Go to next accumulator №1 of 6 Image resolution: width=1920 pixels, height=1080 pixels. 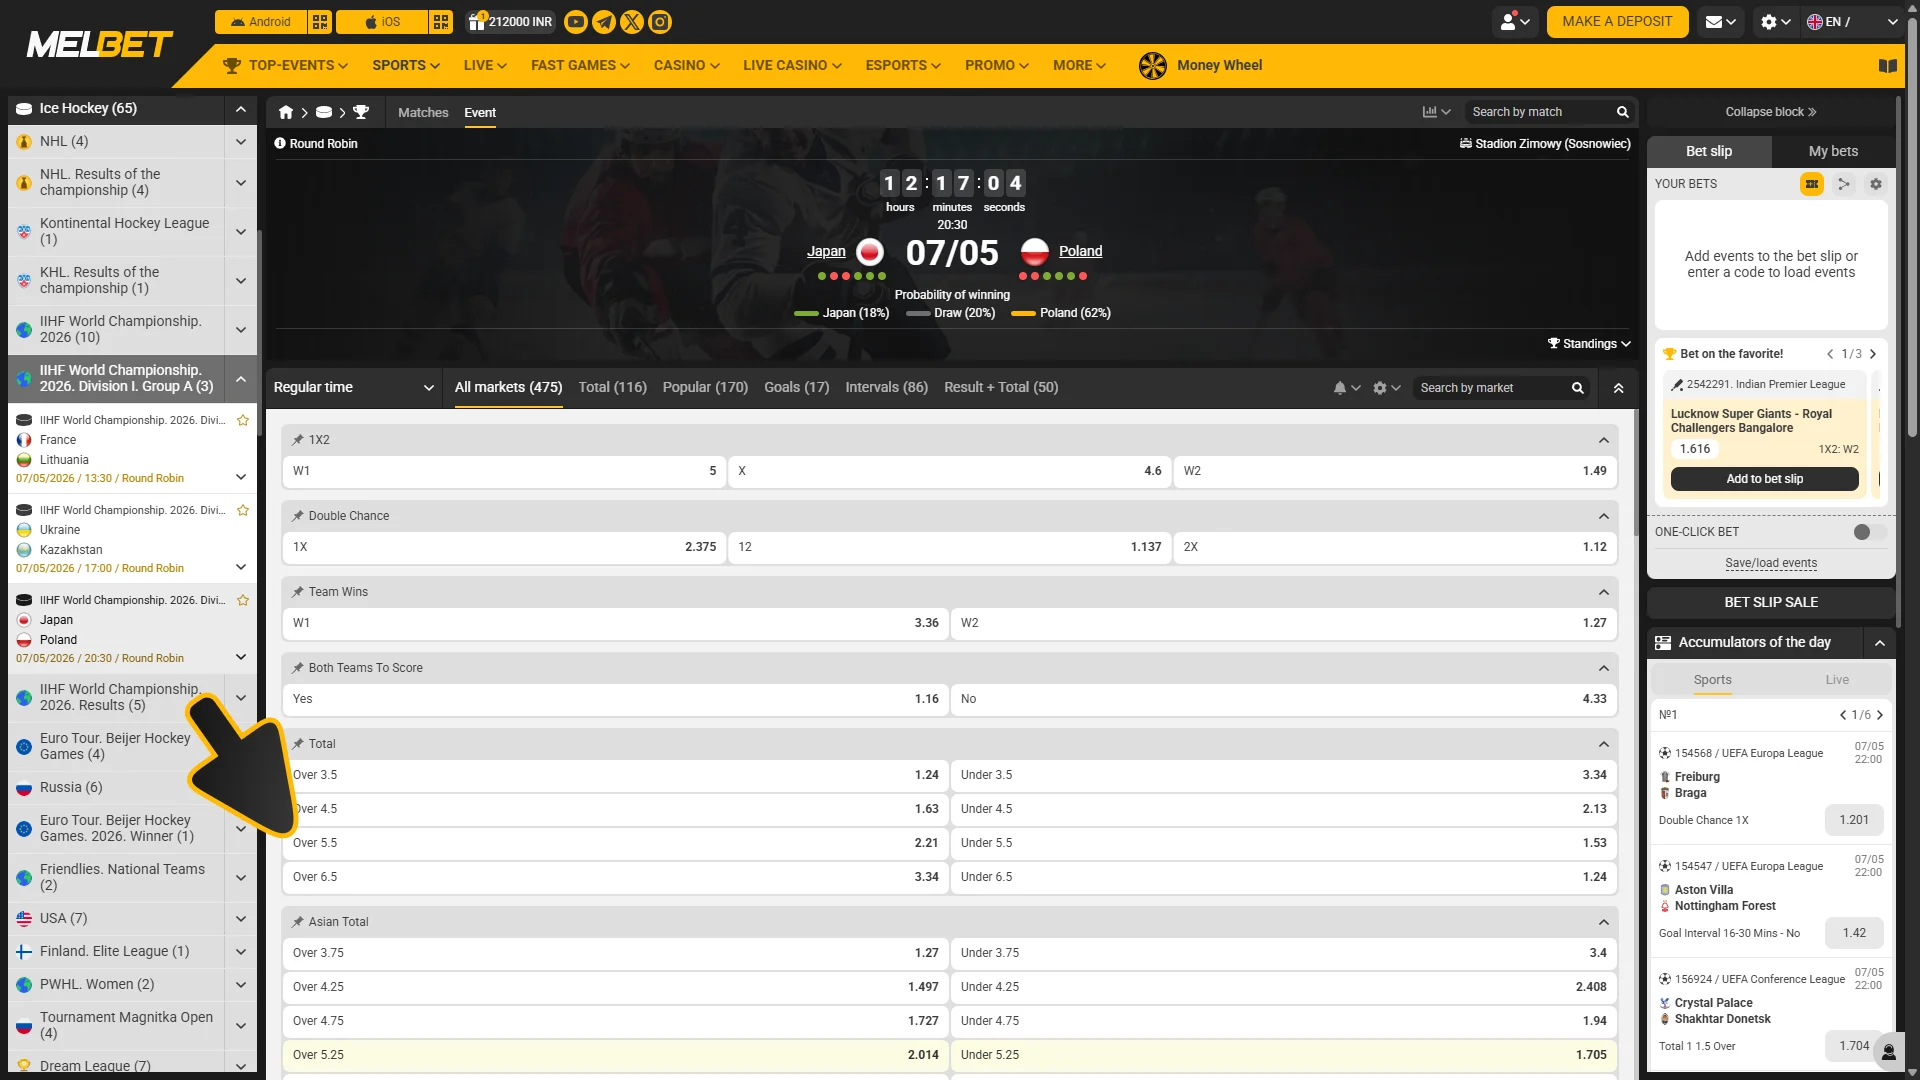point(1880,715)
